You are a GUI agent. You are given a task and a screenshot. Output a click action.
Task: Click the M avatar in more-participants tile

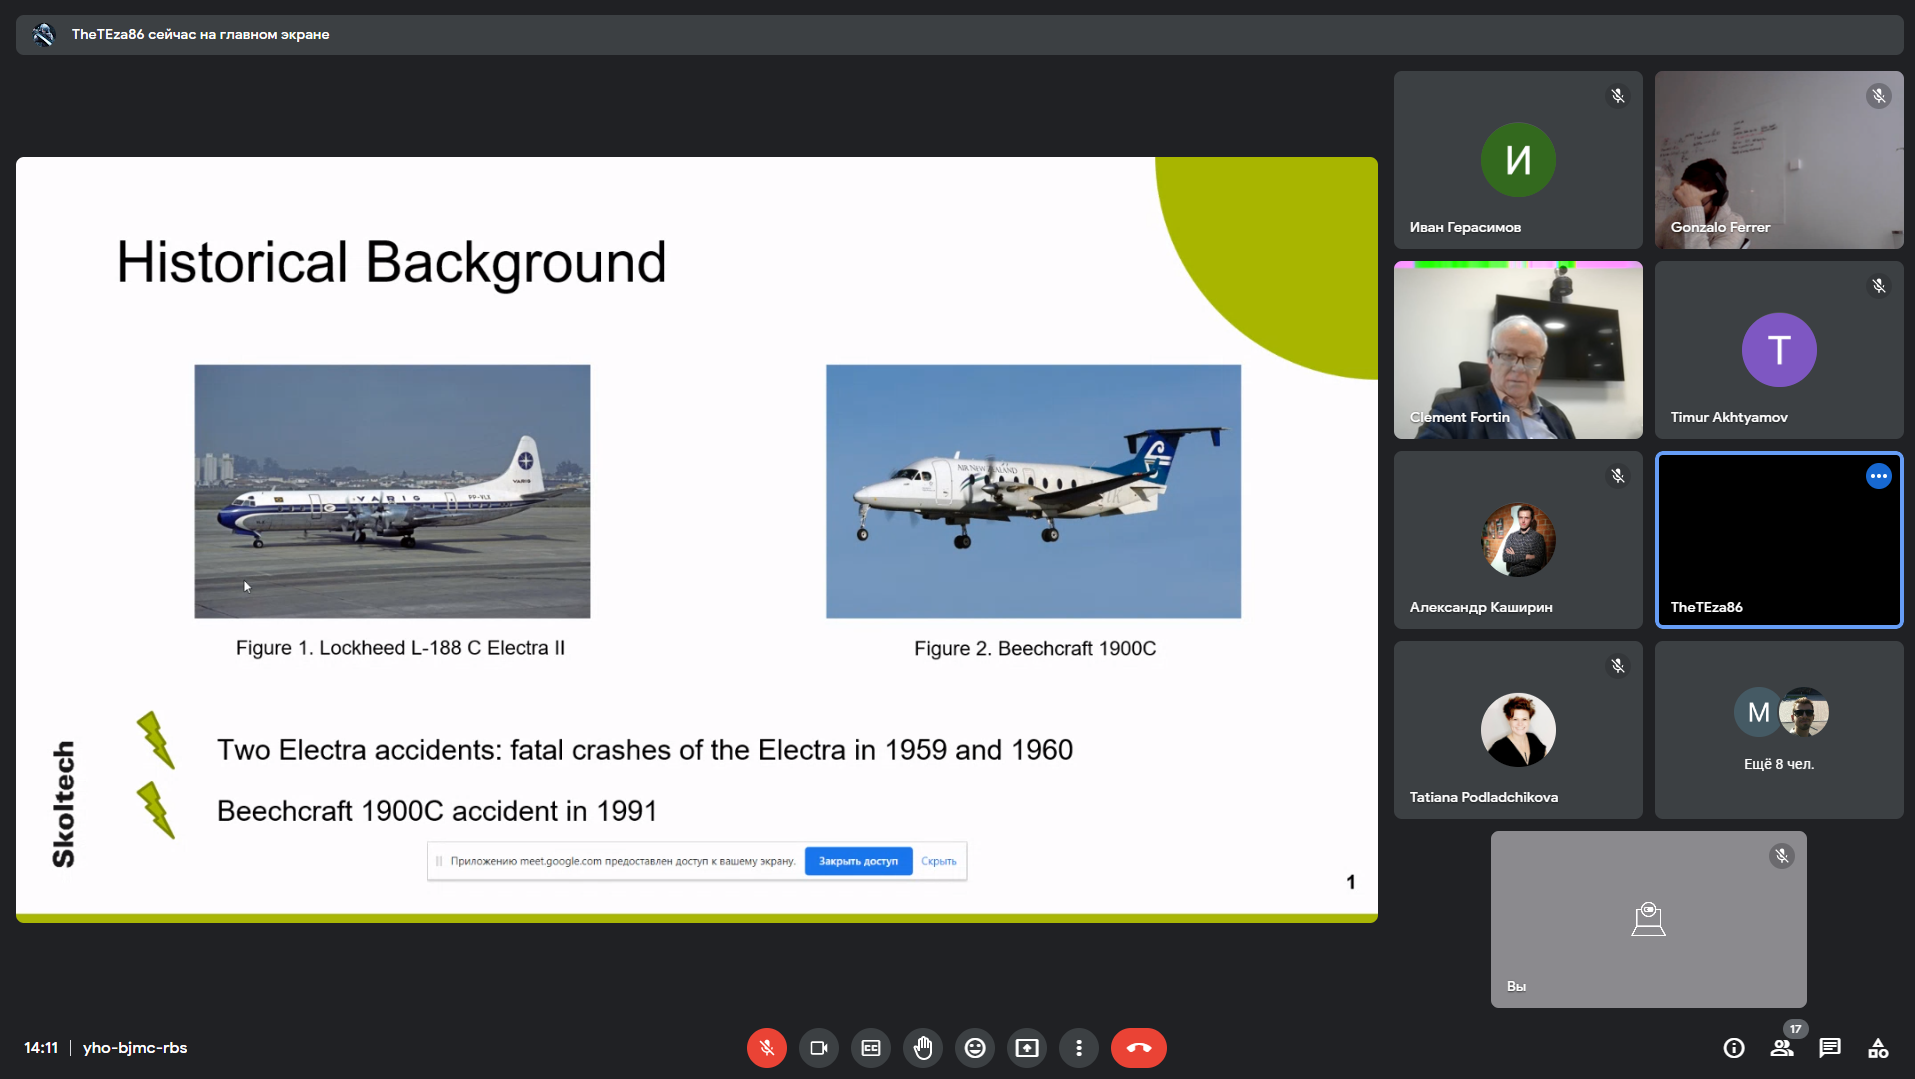pyautogui.click(x=1757, y=712)
